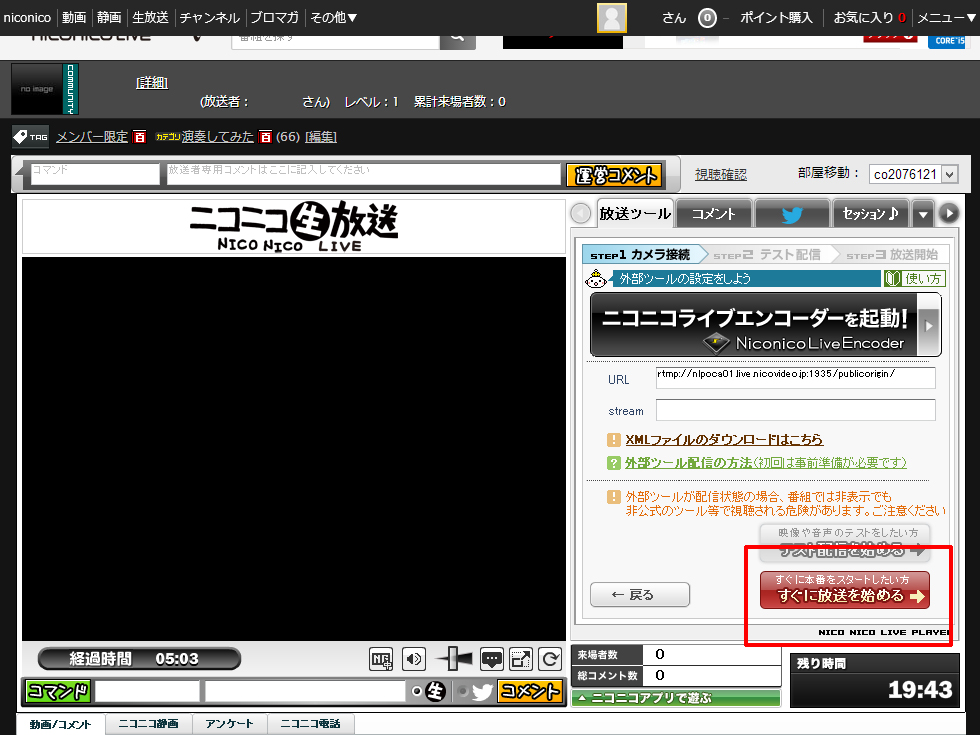Open the アンケート tab

pos(229,724)
